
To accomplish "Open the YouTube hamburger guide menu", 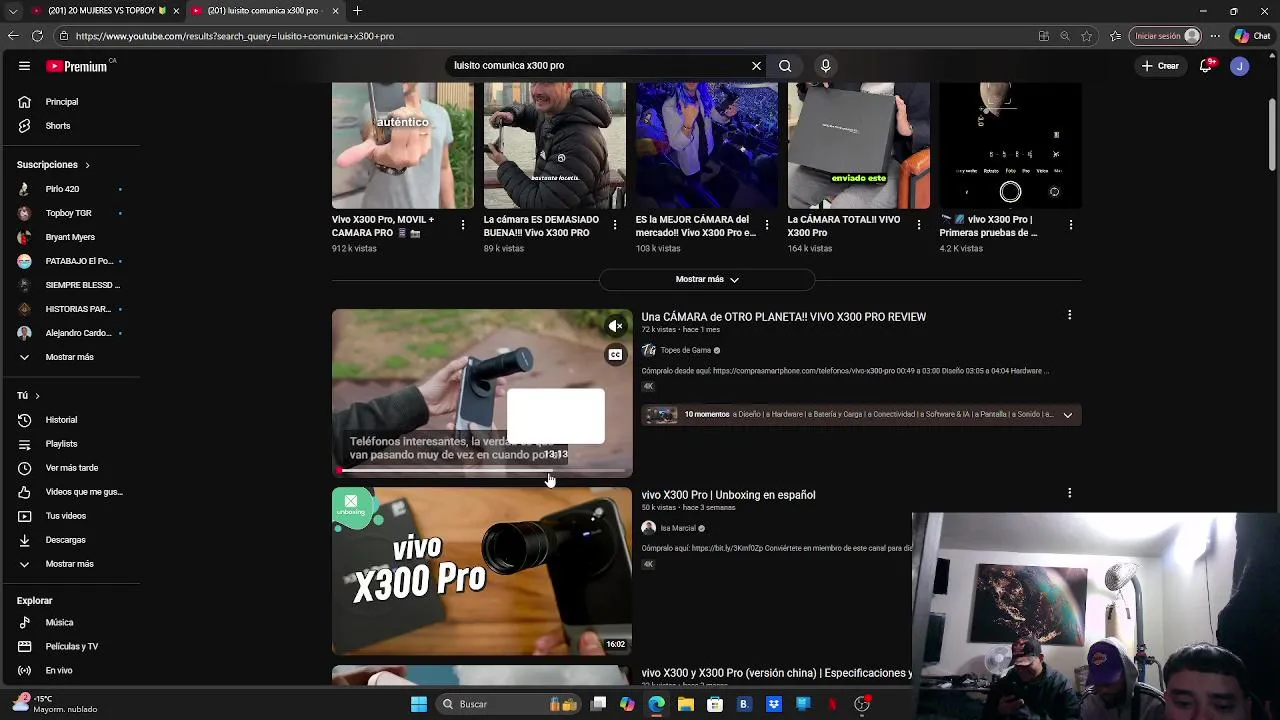I will tap(24, 66).
